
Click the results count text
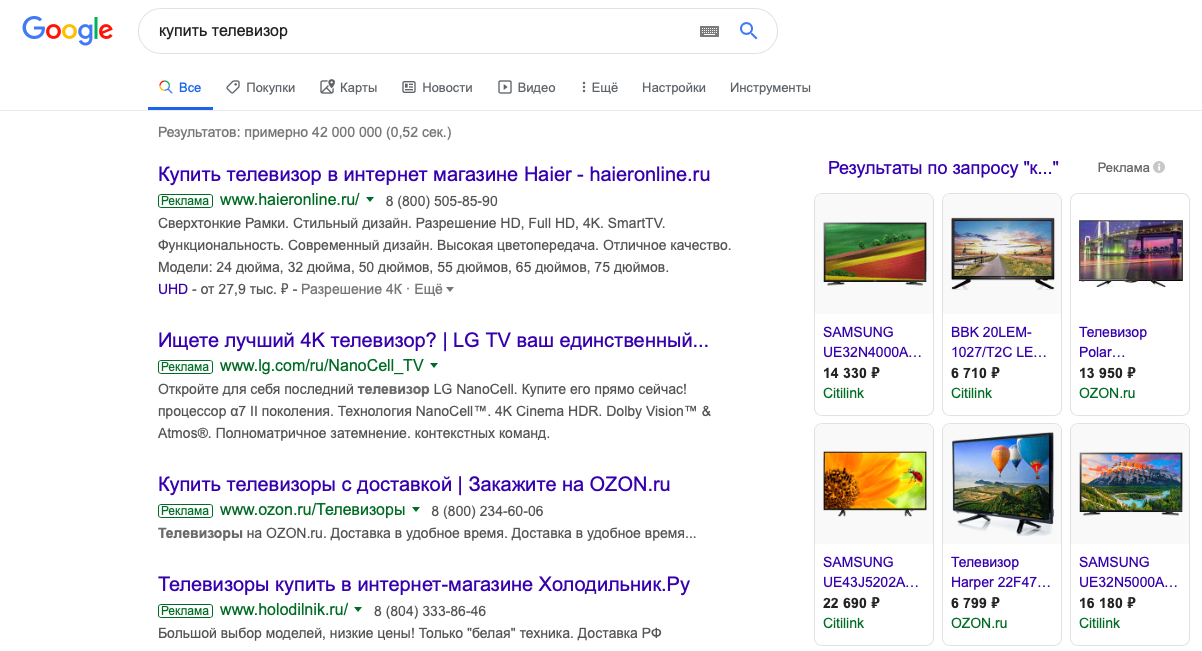coord(305,132)
